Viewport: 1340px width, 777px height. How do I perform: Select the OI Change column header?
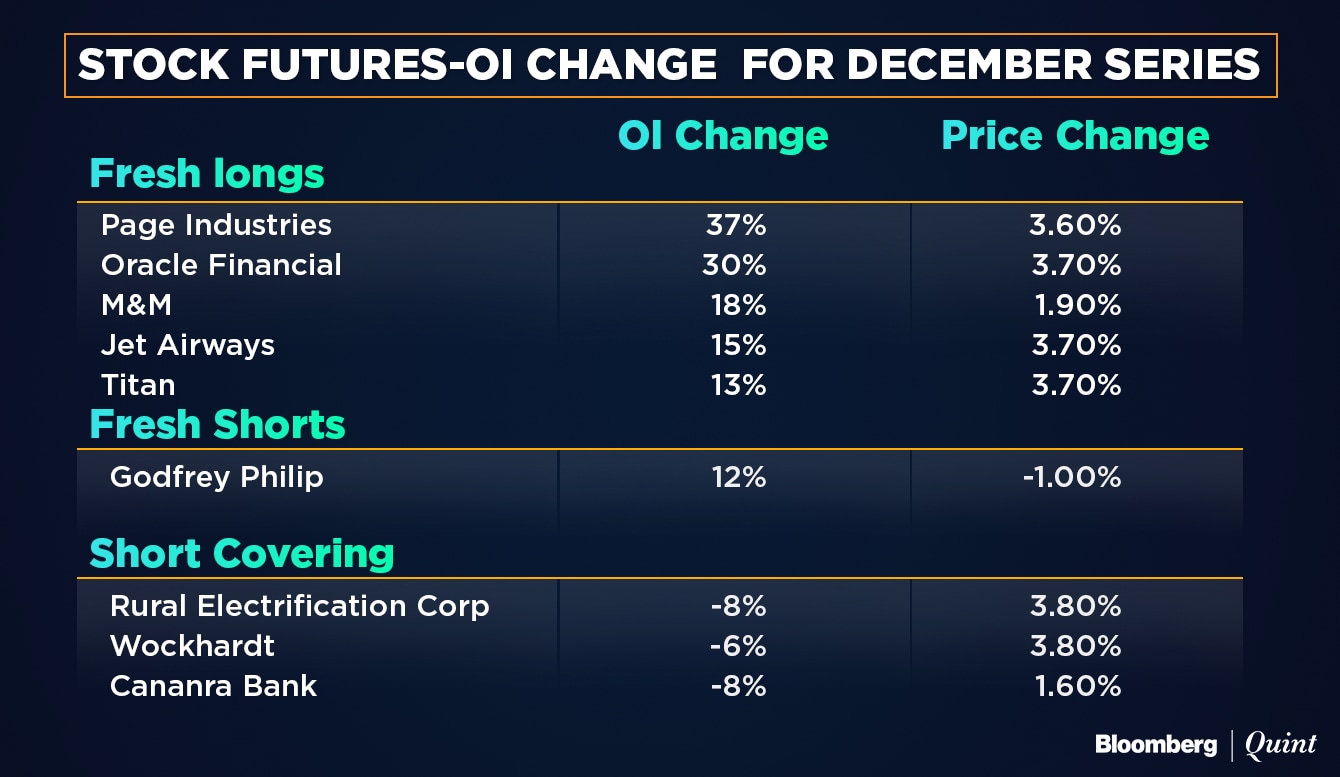point(723,136)
